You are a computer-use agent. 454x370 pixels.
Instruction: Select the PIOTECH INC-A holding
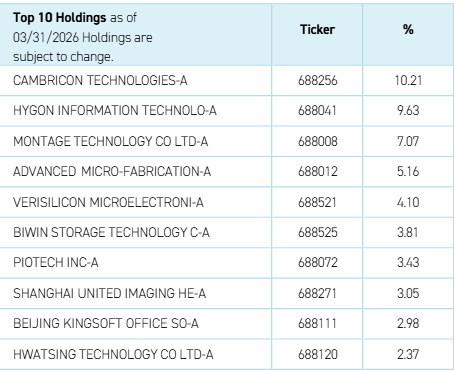pos(56,263)
